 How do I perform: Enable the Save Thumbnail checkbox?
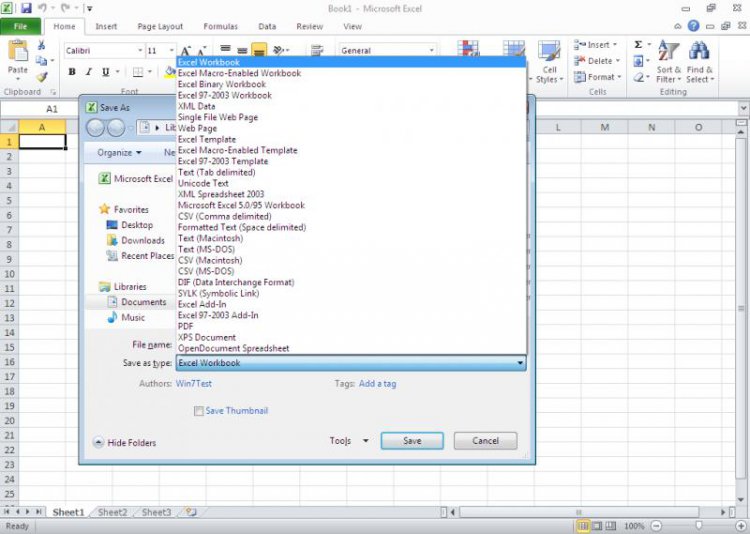pyautogui.click(x=199, y=411)
